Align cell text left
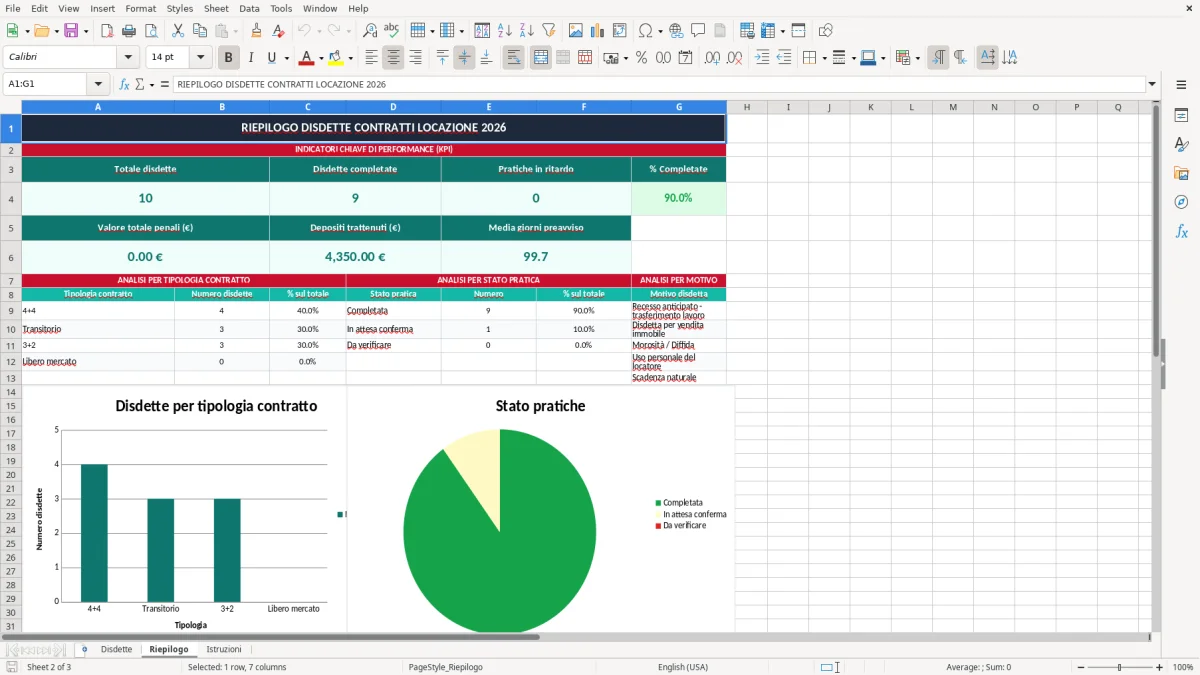 pos(372,58)
